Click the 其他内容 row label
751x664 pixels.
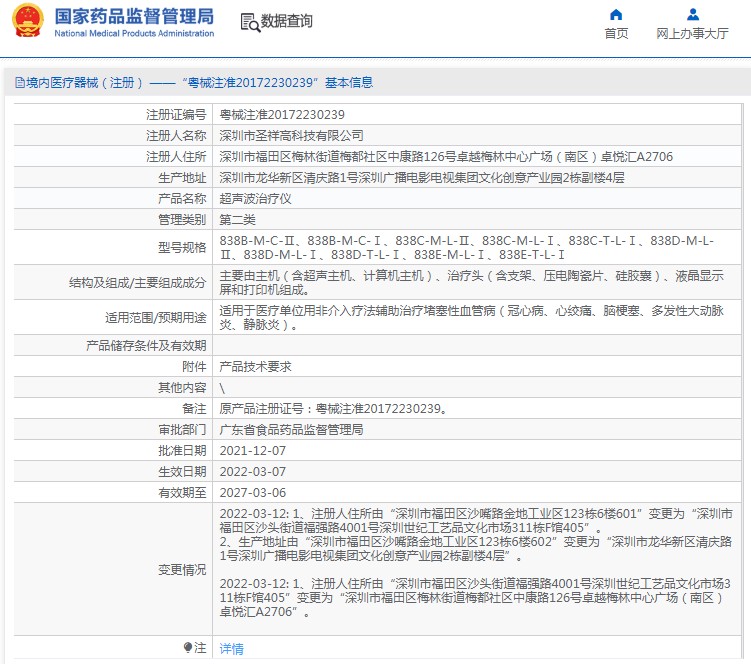[x=182, y=388]
